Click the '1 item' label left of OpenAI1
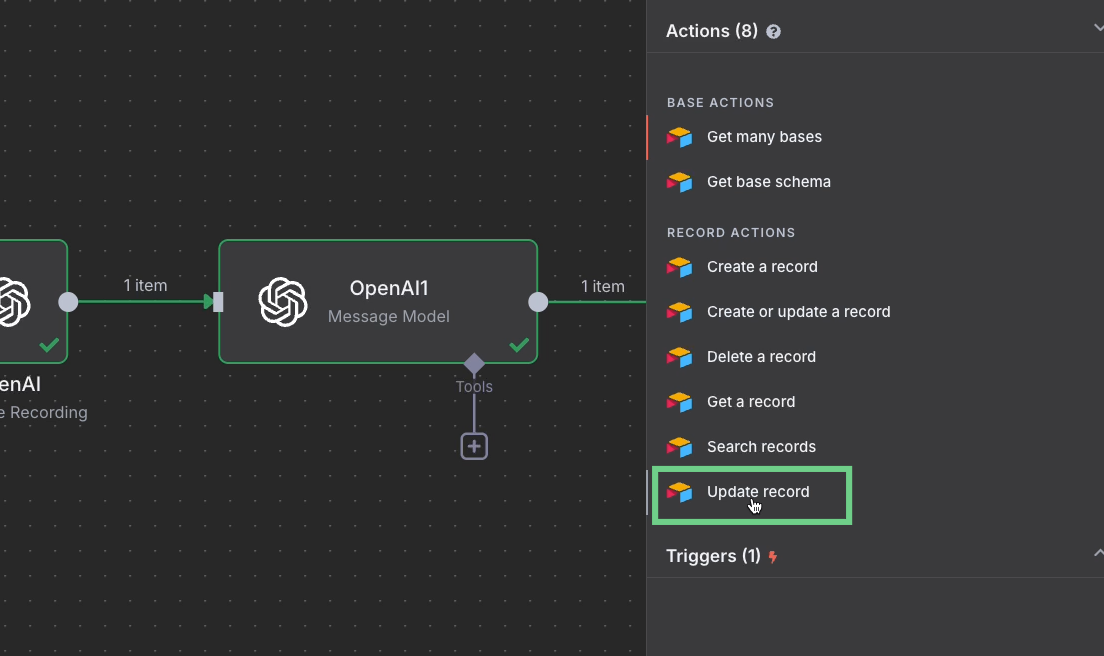 (145, 285)
